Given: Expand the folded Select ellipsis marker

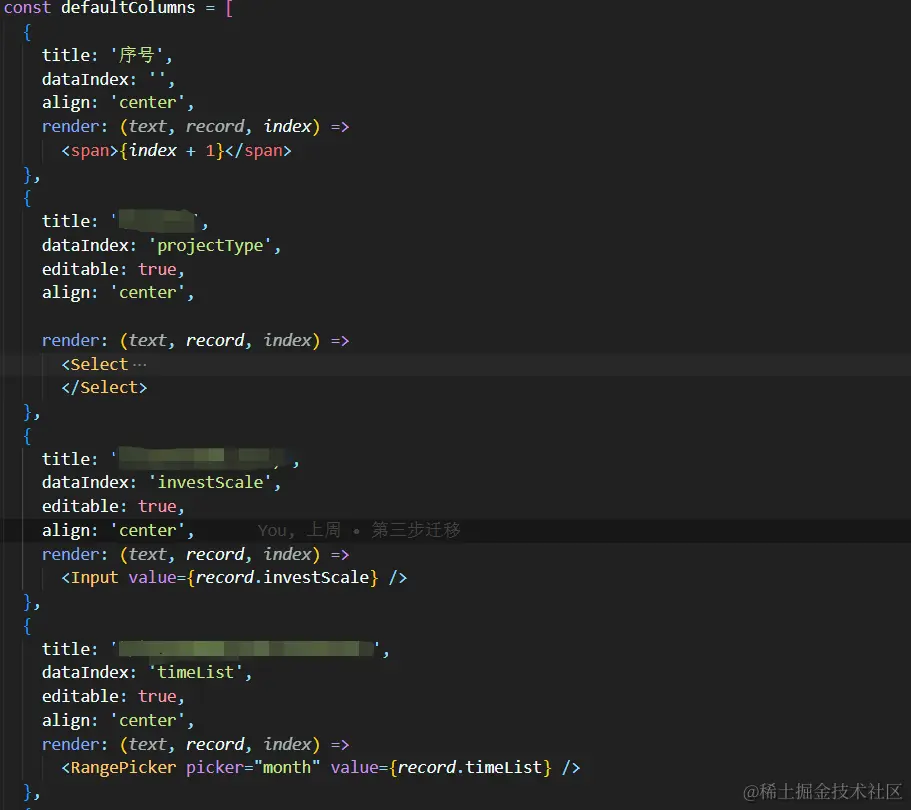Looking at the screenshot, I should 139,365.
